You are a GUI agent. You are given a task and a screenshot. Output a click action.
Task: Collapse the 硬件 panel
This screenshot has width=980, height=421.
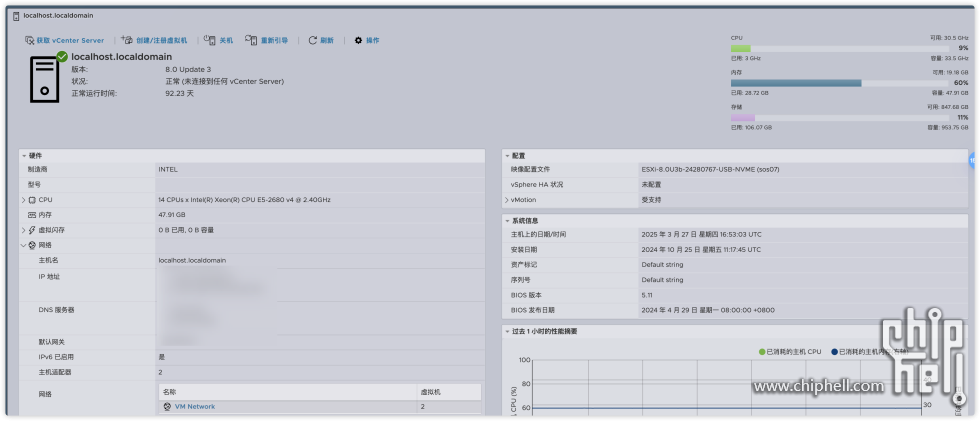click(x=24, y=156)
